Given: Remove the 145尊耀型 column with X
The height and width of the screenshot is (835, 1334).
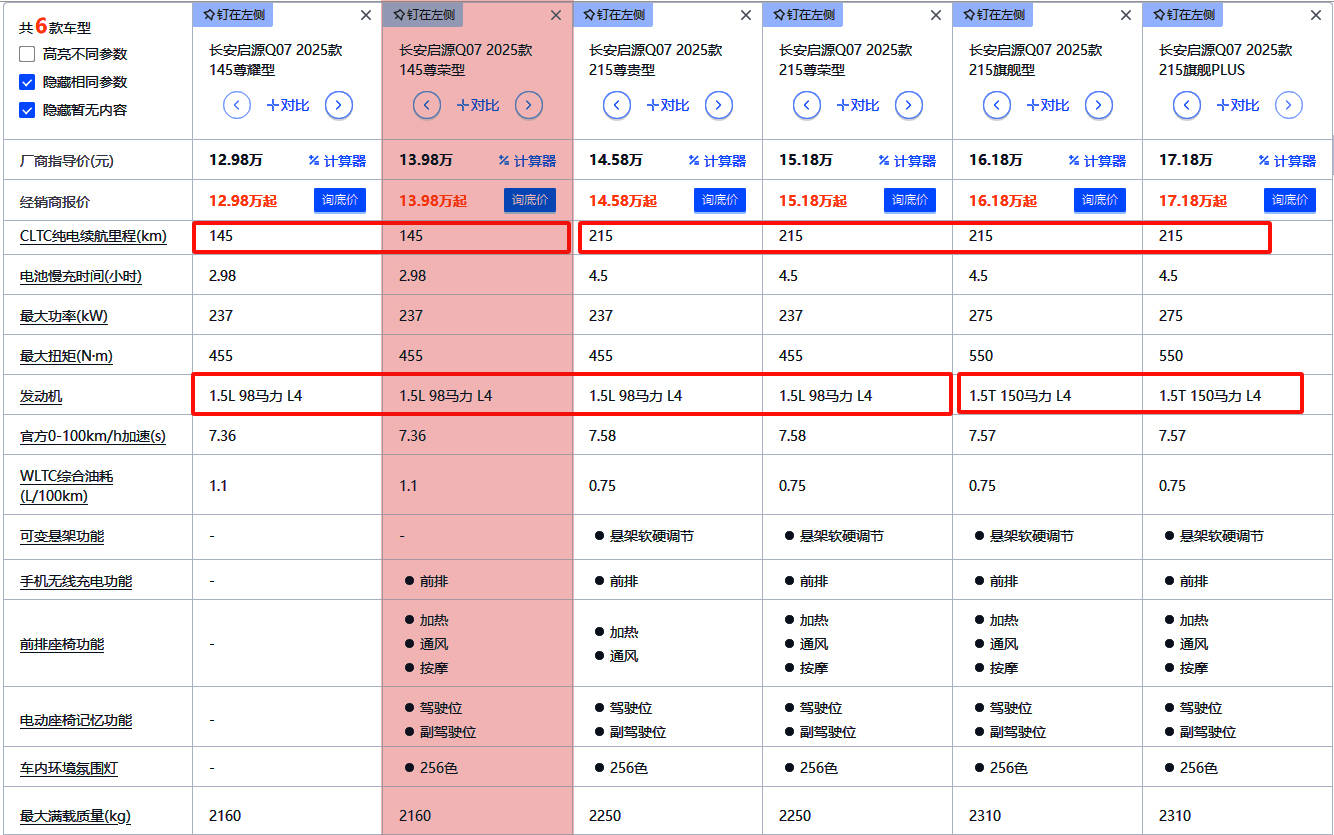Looking at the screenshot, I should (x=366, y=15).
